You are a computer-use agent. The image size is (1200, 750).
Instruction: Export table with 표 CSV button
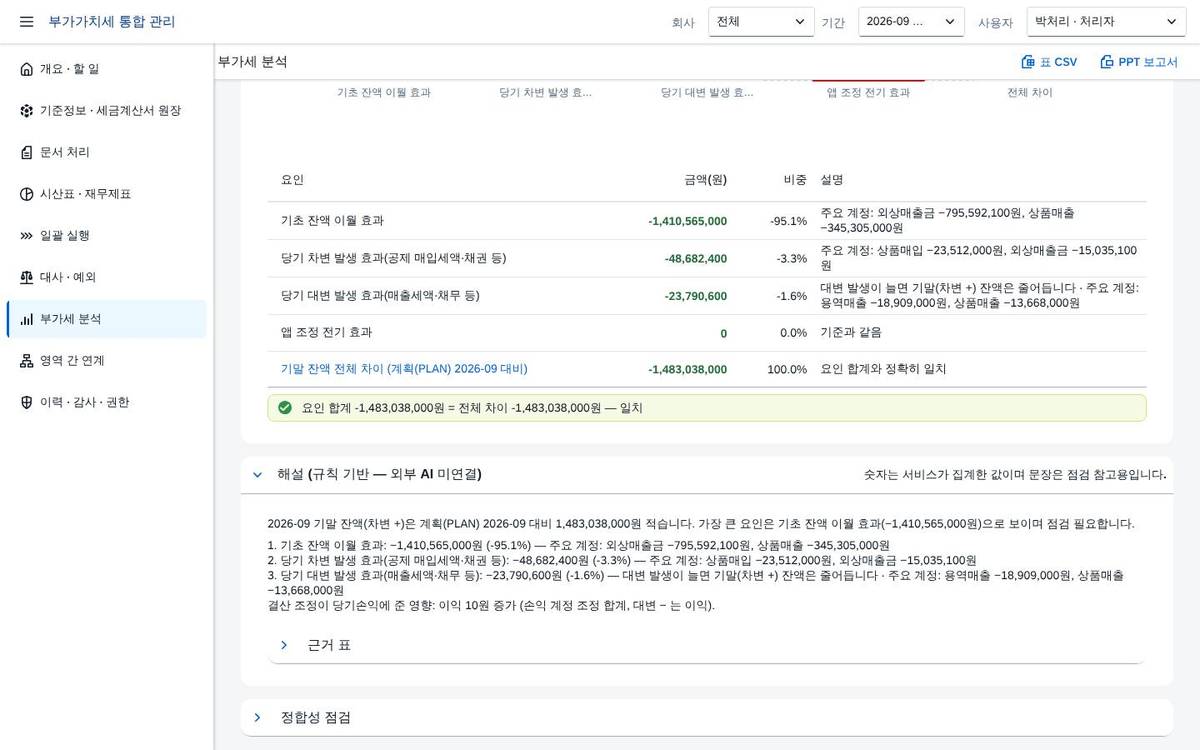1049,62
